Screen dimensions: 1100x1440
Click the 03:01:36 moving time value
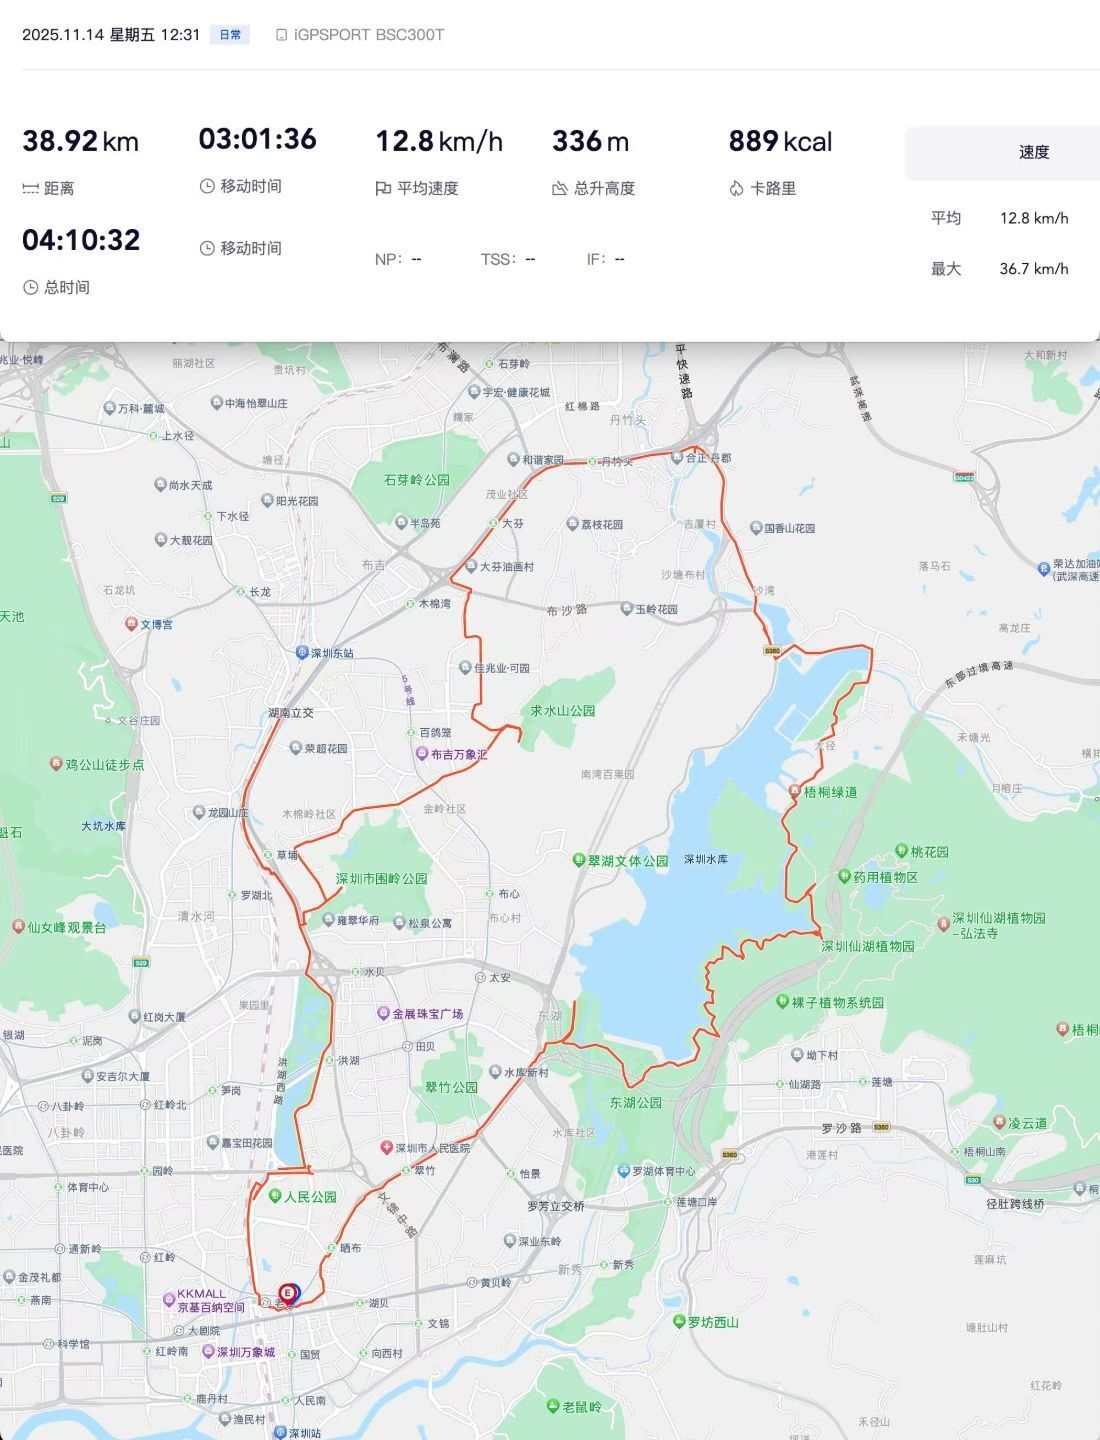tap(258, 139)
